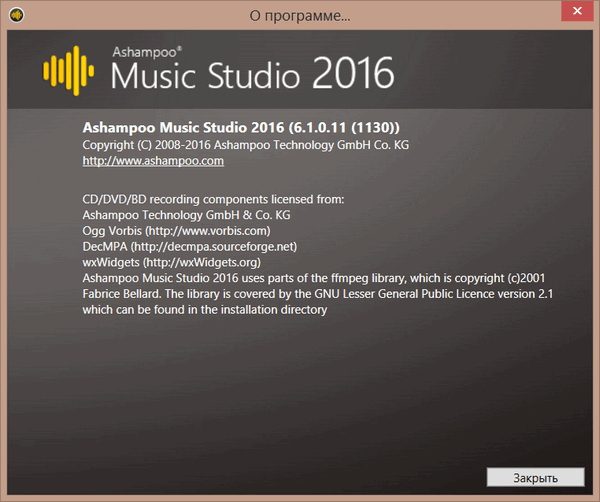Viewport: 600px width, 502px height.
Task: Click "which can be found in the installation directory"
Action: point(205,310)
